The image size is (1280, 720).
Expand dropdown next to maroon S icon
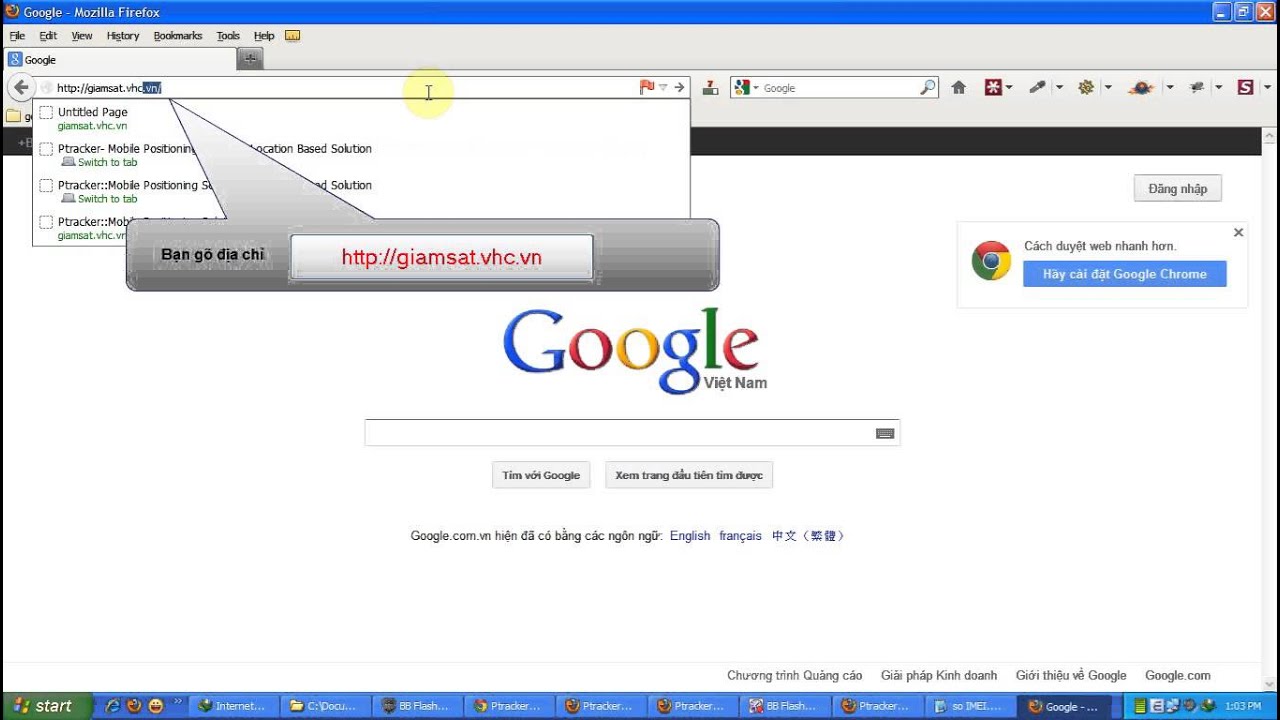coord(1265,88)
